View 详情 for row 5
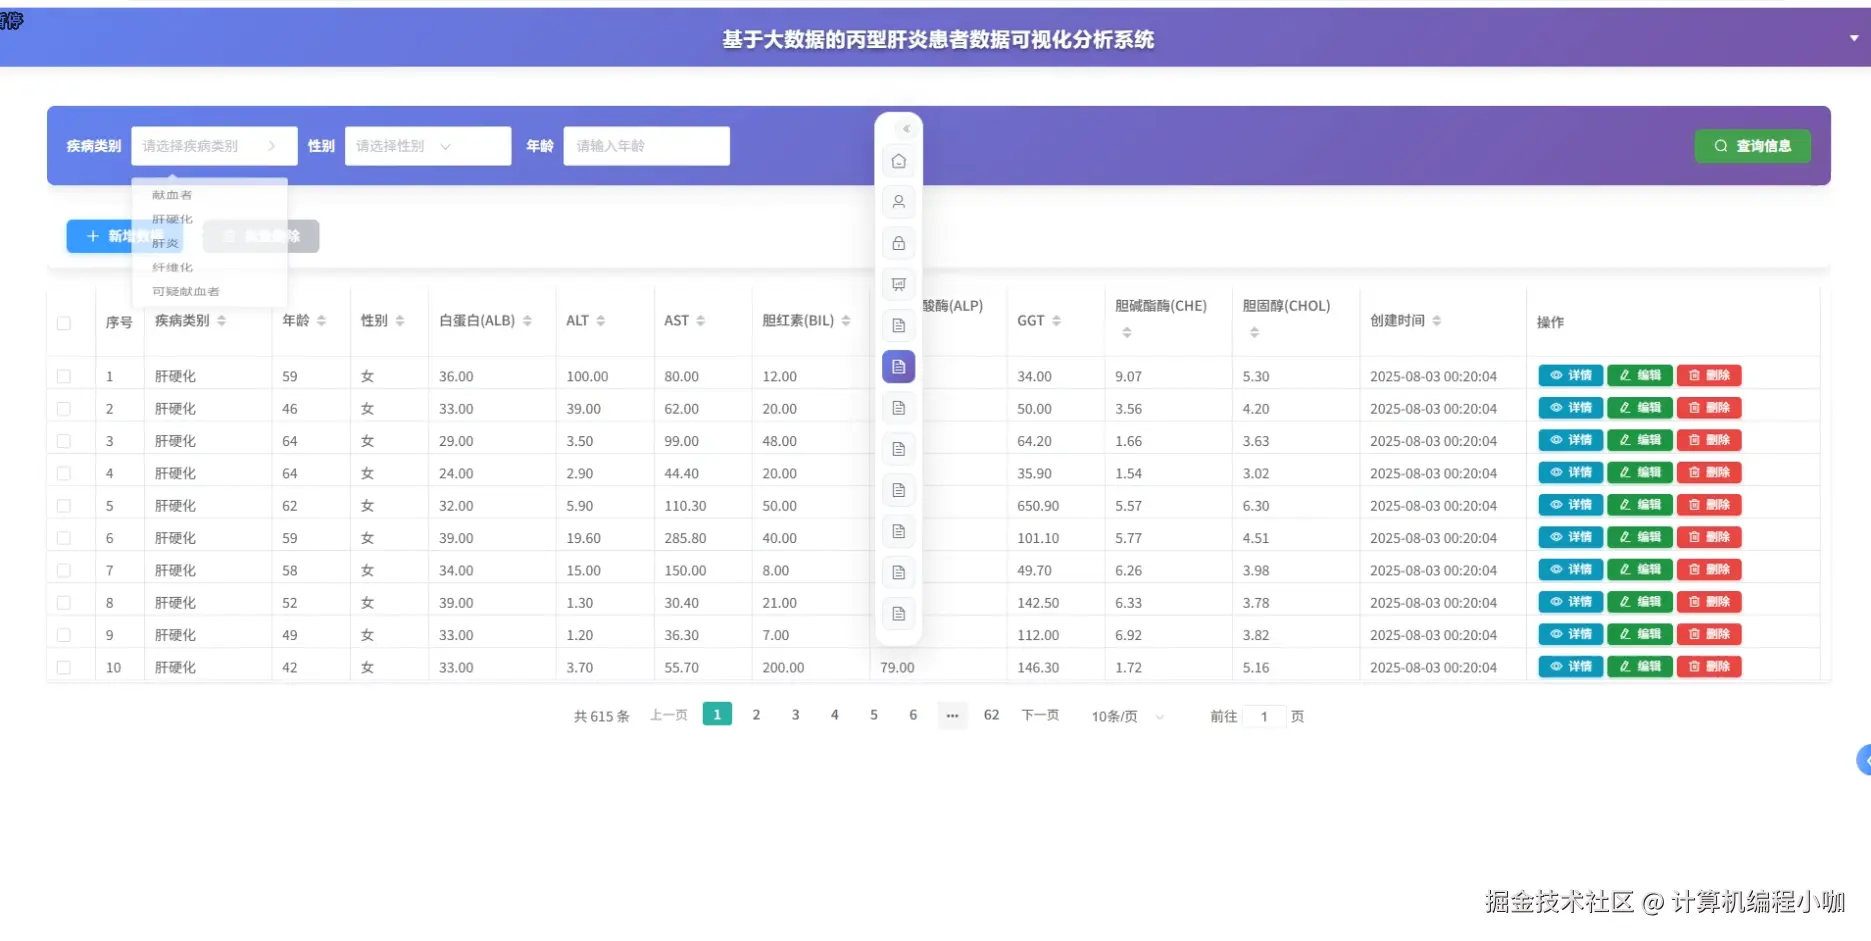The image size is (1871, 941). [1571, 505]
